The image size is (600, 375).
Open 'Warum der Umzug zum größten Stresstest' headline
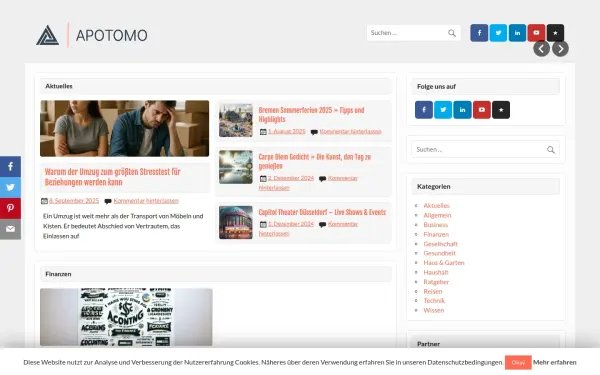[x=112, y=177]
